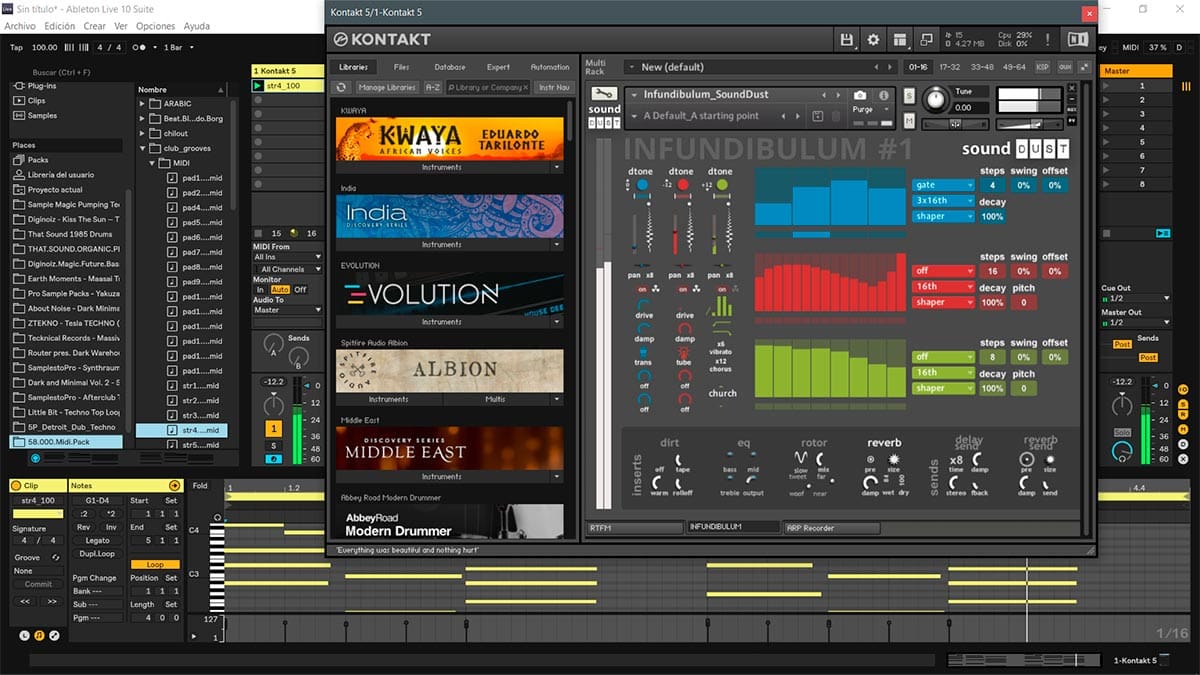Image resolution: width=1200 pixels, height=675 pixels.
Task: Click Librería del usuario in Places
Action: [54, 175]
